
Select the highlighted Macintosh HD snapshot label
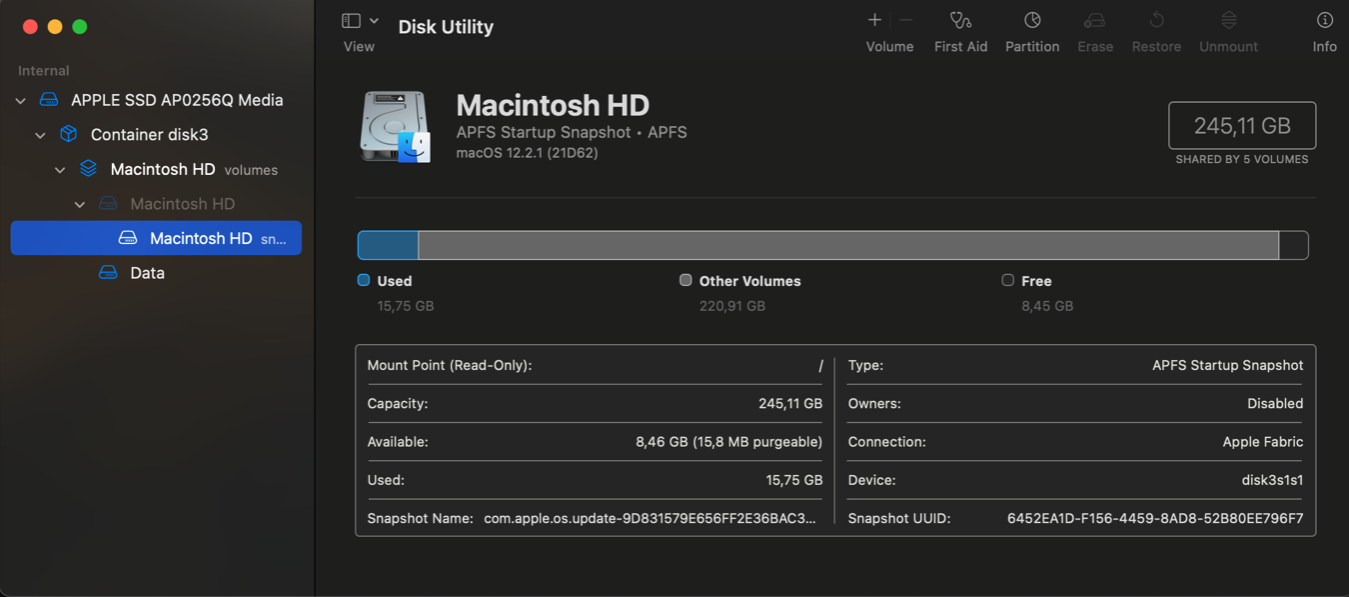tap(201, 238)
